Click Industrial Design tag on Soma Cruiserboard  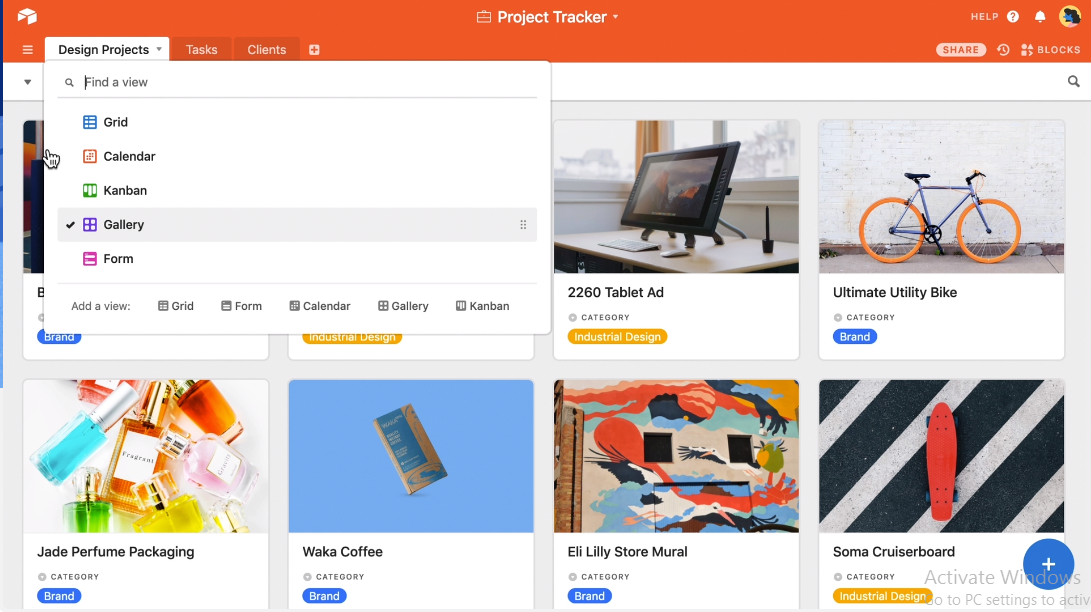882,596
